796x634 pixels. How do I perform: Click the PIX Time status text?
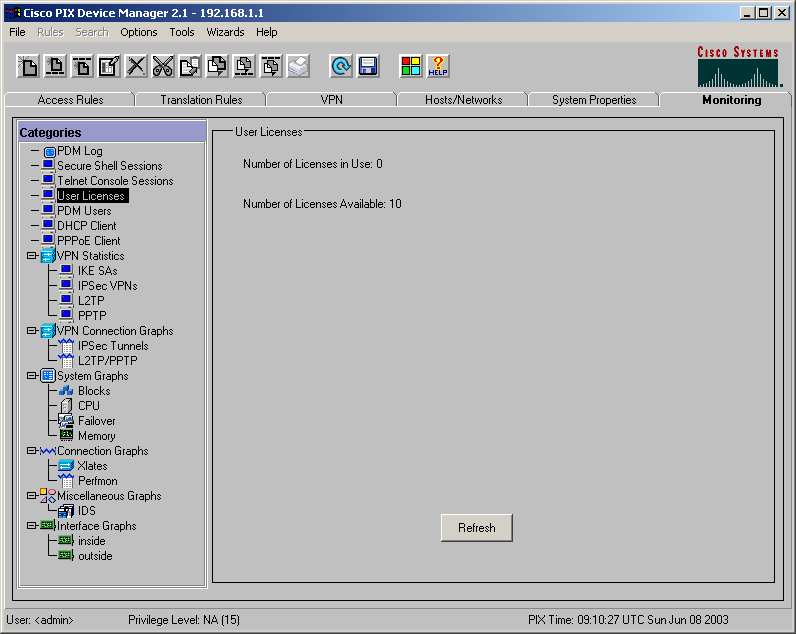(x=628, y=620)
